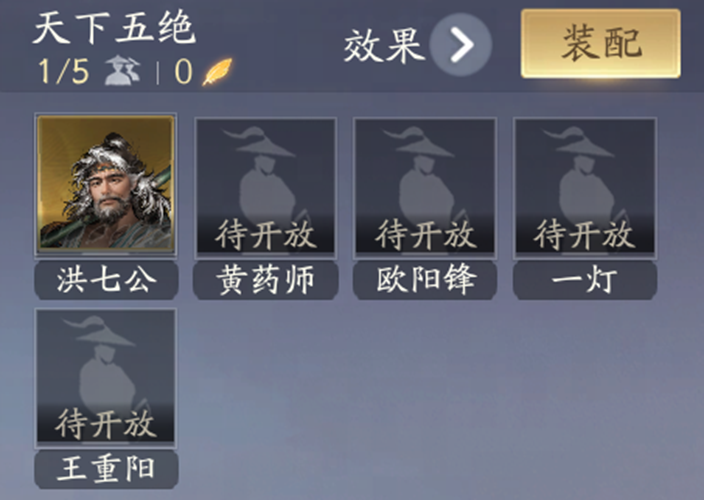Click the locked 王重阳 silhouette card
This screenshot has width=704, height=500.
click(106, 377)
